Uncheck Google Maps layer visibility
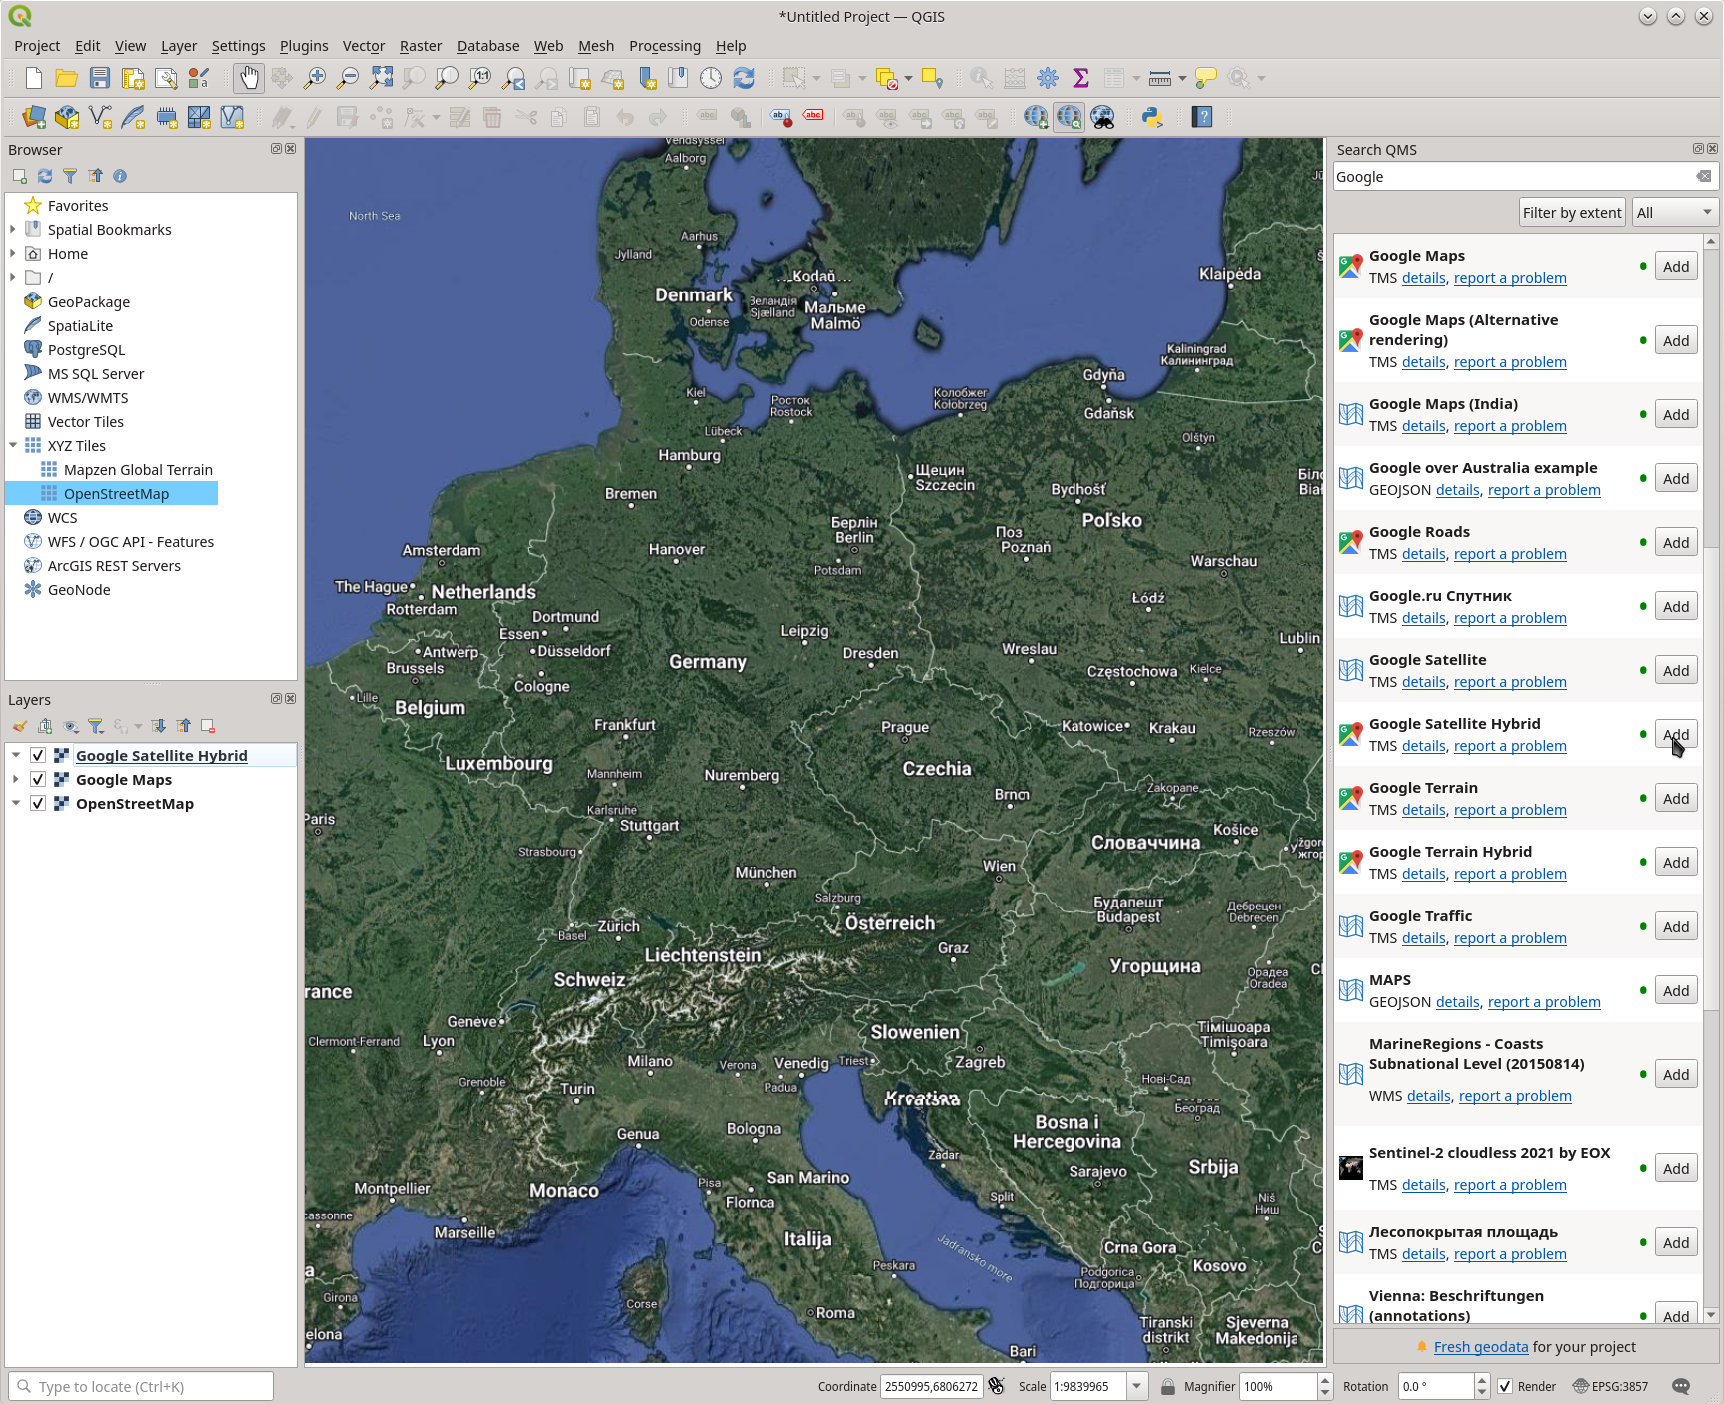The width and height of the screenshot is (1724, 1404). point(38,779)
